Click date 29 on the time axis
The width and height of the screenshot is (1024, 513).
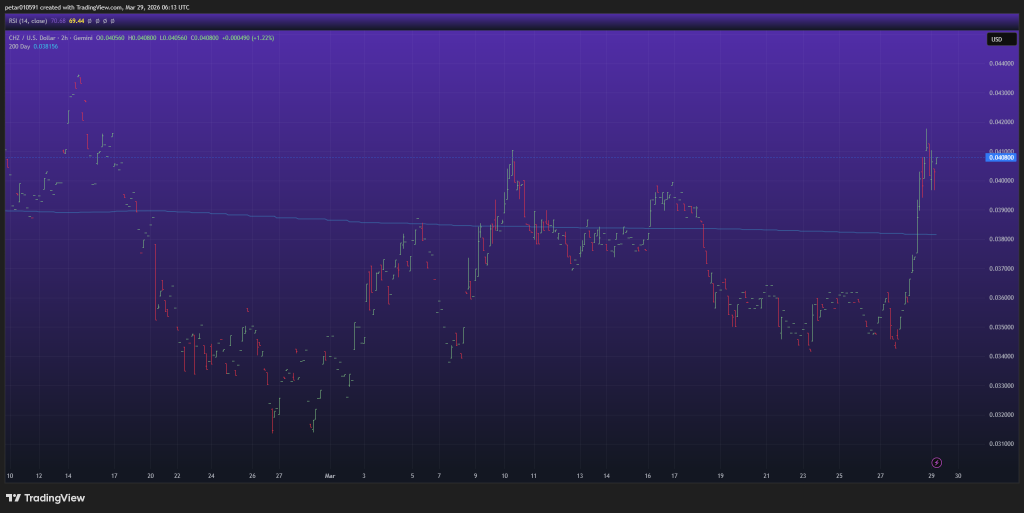931,476
